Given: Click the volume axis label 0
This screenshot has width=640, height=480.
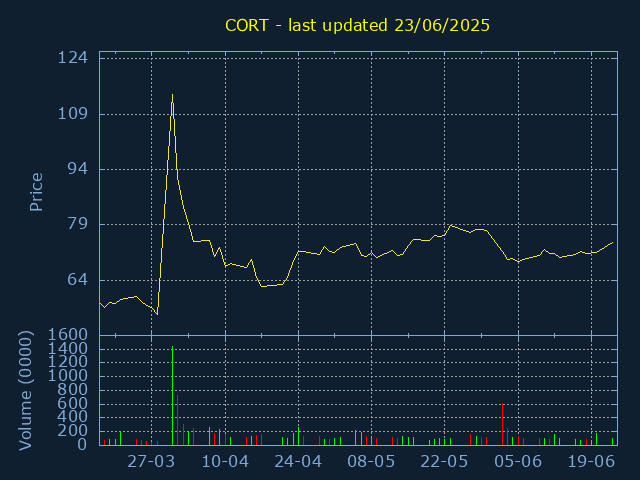Looking at the screenshot, I should click(x=82, y=444).
